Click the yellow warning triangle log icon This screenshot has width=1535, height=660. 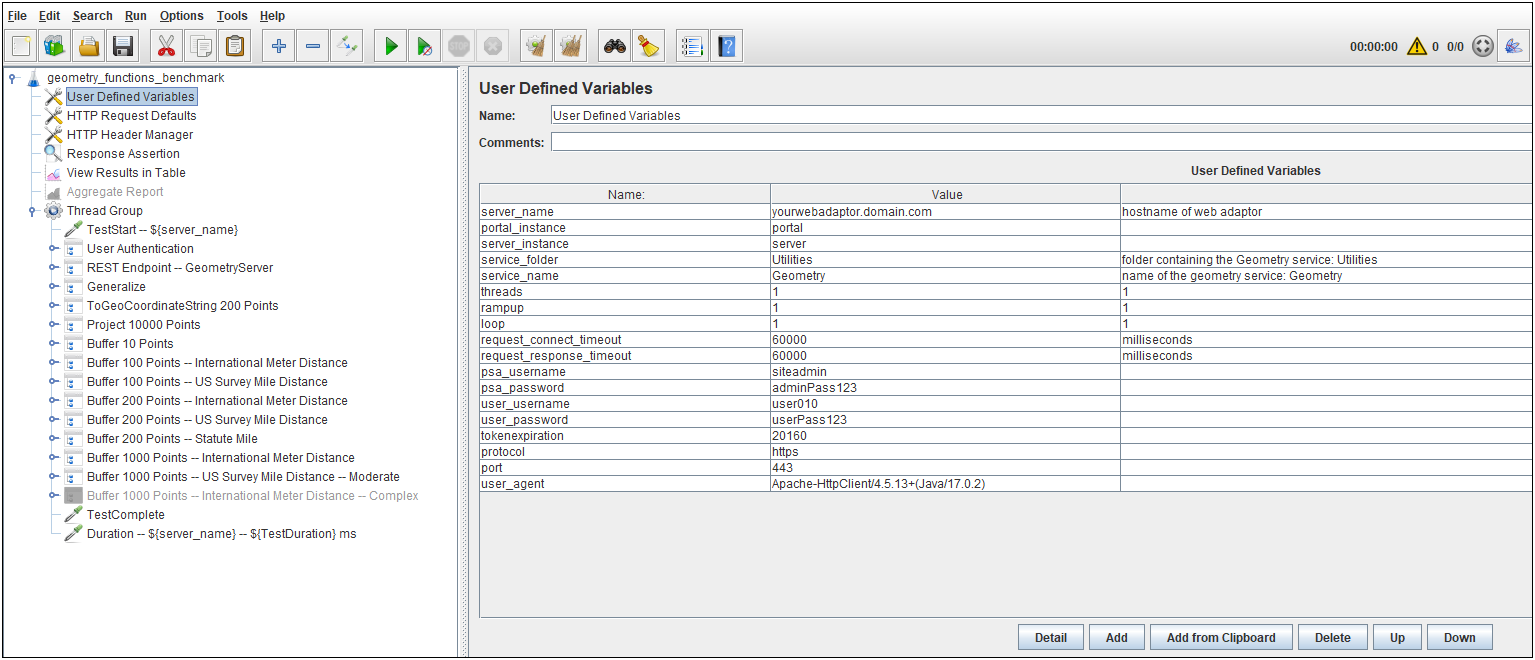[x=1416, y=46]
